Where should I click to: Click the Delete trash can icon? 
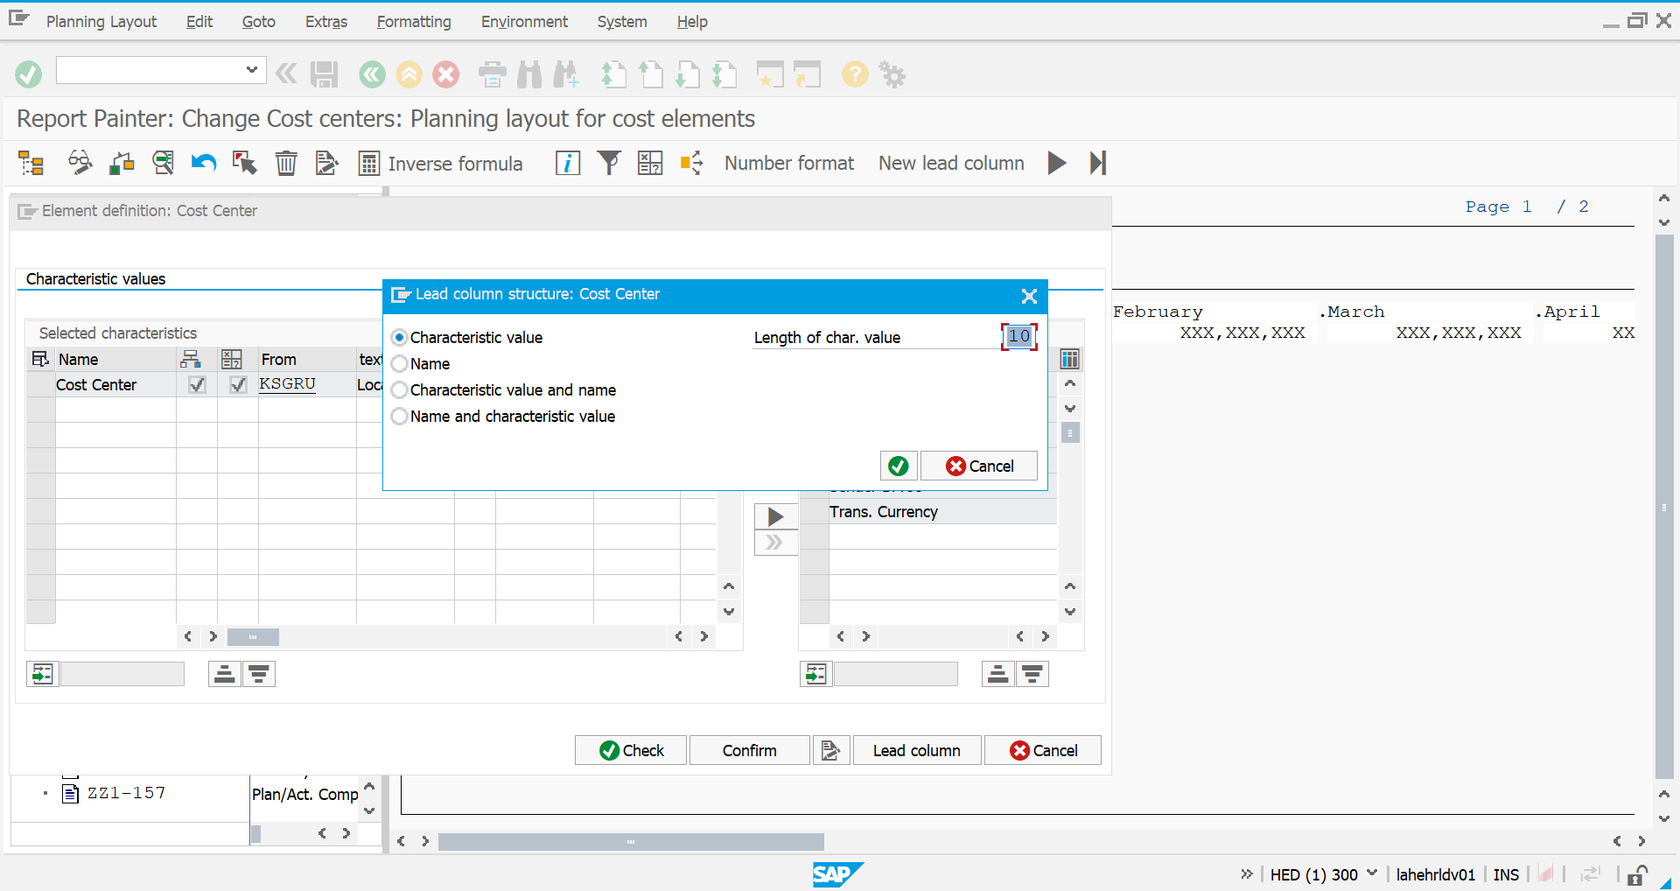point(286,163)
